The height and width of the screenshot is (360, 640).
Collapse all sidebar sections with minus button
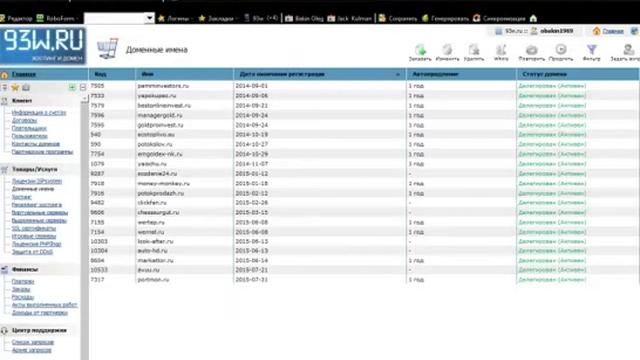[x=83, y=87]
